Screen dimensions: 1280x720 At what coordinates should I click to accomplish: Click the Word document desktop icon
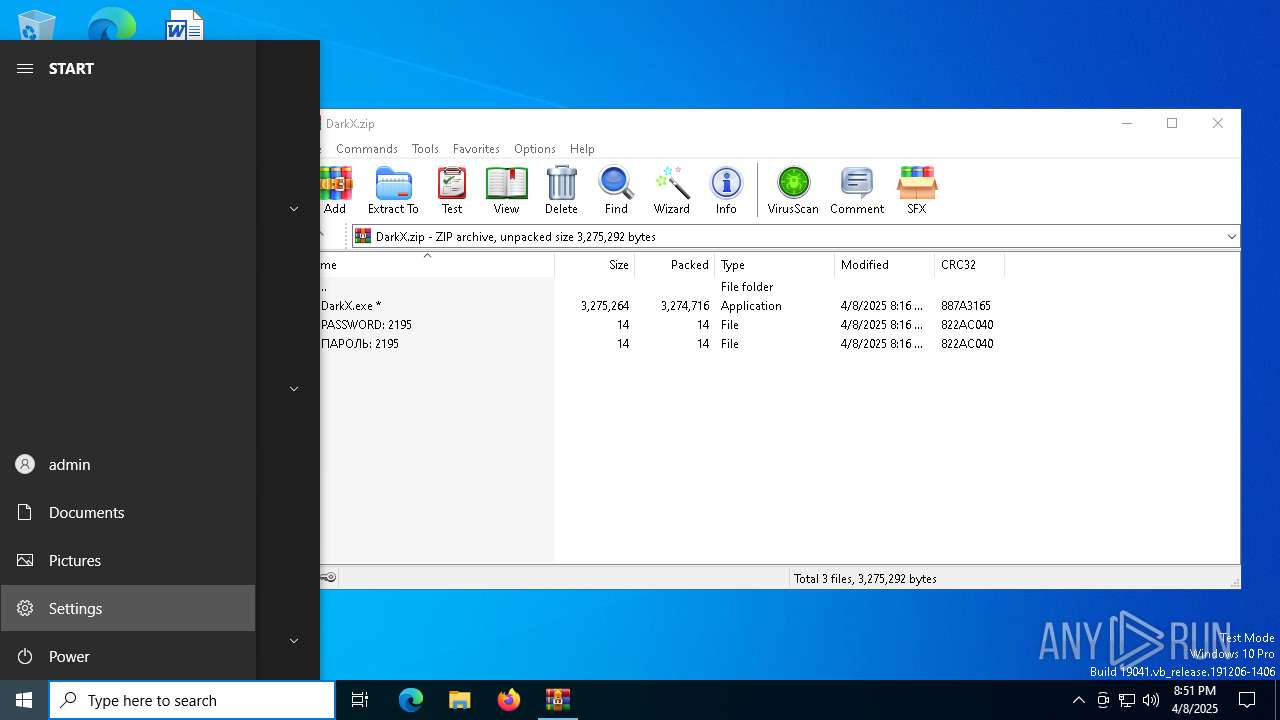(x=184, y=24)
